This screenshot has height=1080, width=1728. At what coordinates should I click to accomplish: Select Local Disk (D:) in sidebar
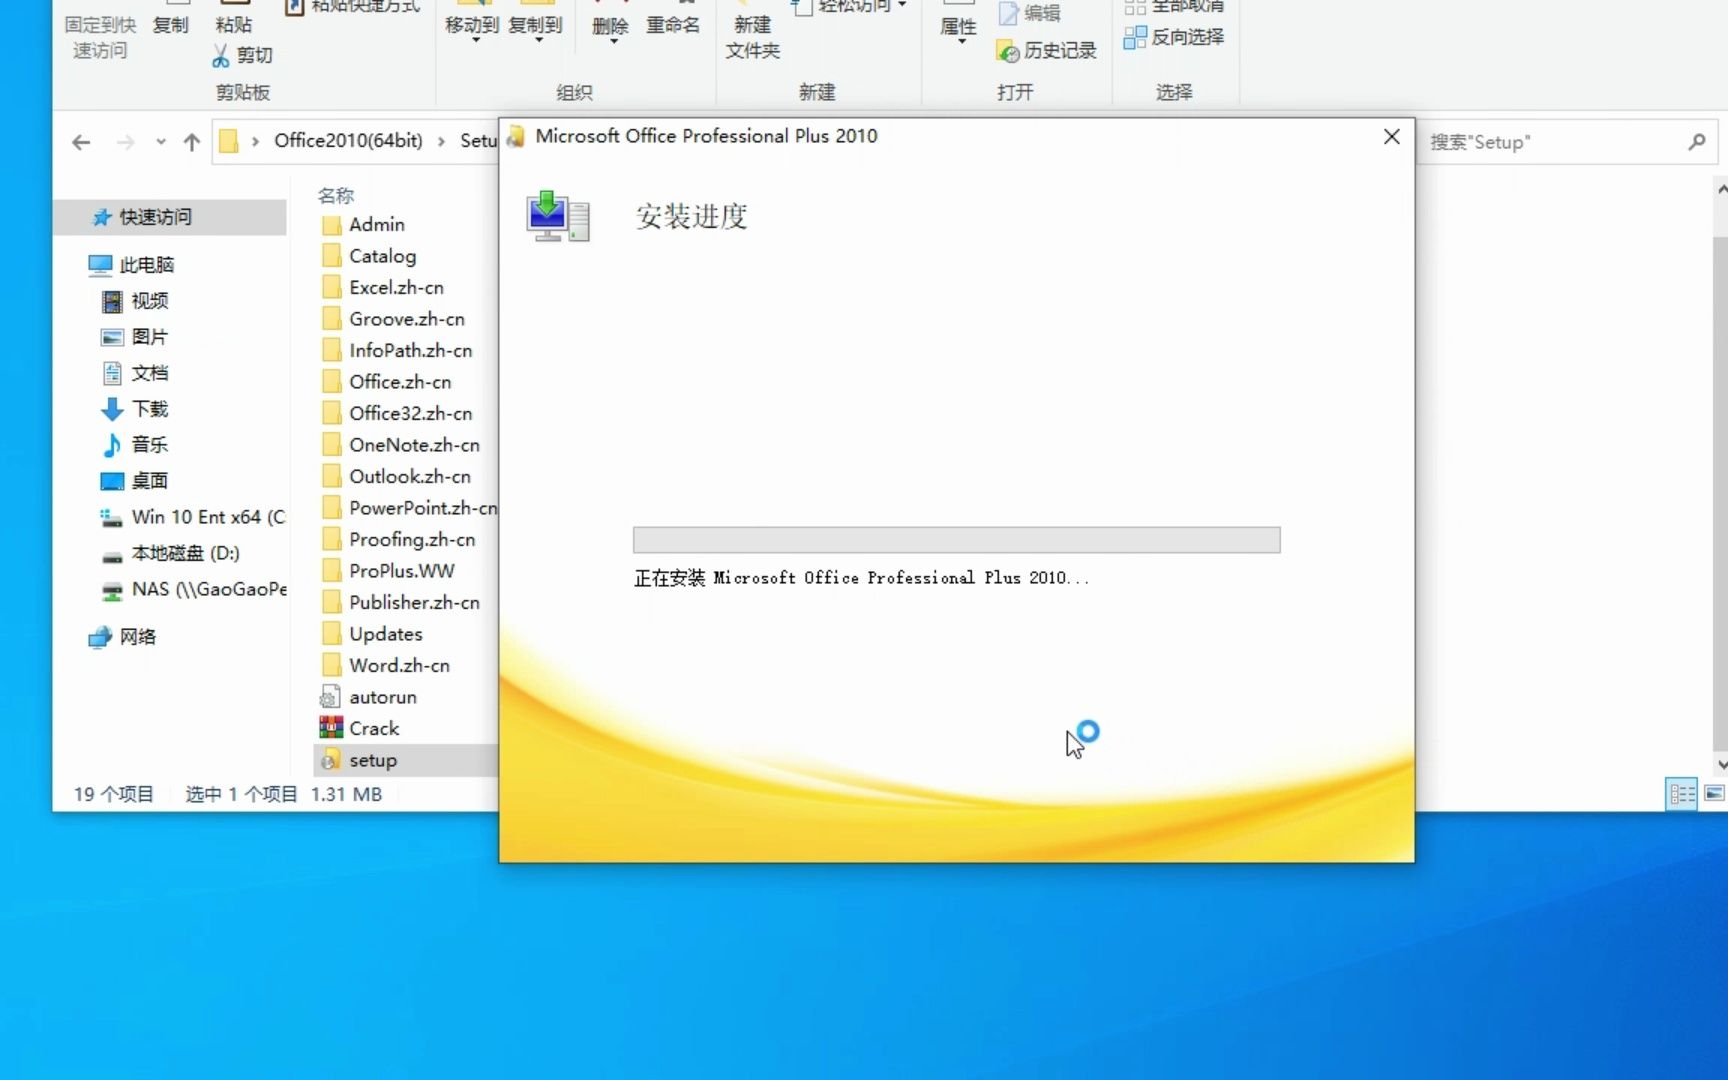[x=170, y=553]
